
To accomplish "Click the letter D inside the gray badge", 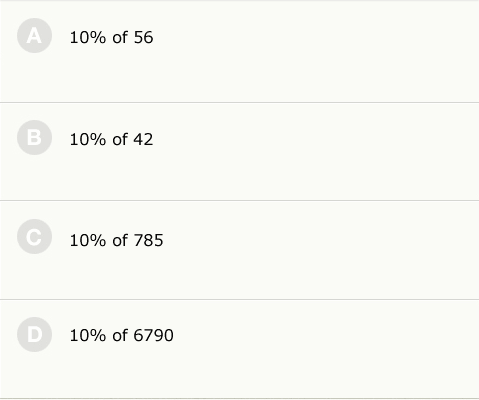I will 35,335.
